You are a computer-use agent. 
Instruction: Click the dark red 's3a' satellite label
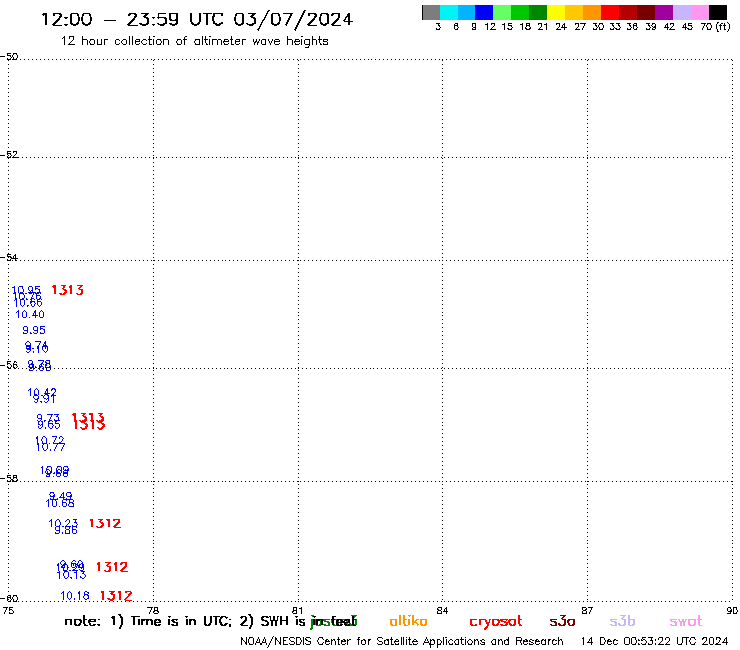coord(562,621)
